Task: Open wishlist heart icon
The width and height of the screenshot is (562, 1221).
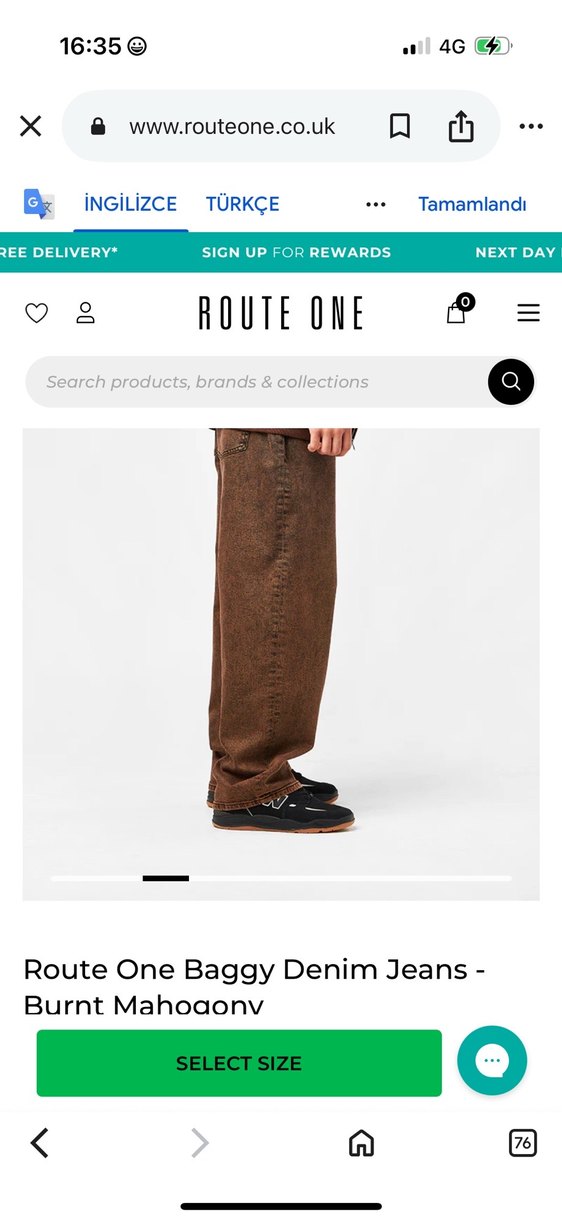Action: pos(36,313)
